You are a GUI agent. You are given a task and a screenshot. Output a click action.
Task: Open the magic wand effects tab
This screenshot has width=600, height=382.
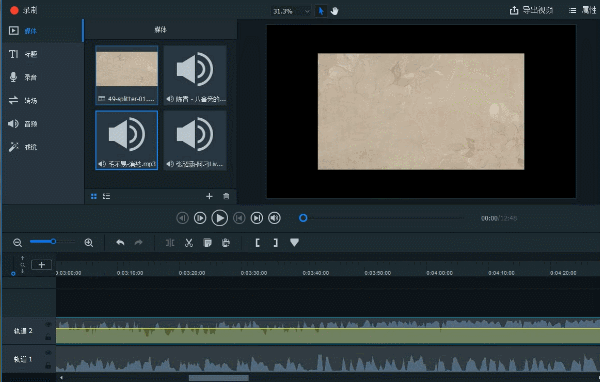coord(42,147)
